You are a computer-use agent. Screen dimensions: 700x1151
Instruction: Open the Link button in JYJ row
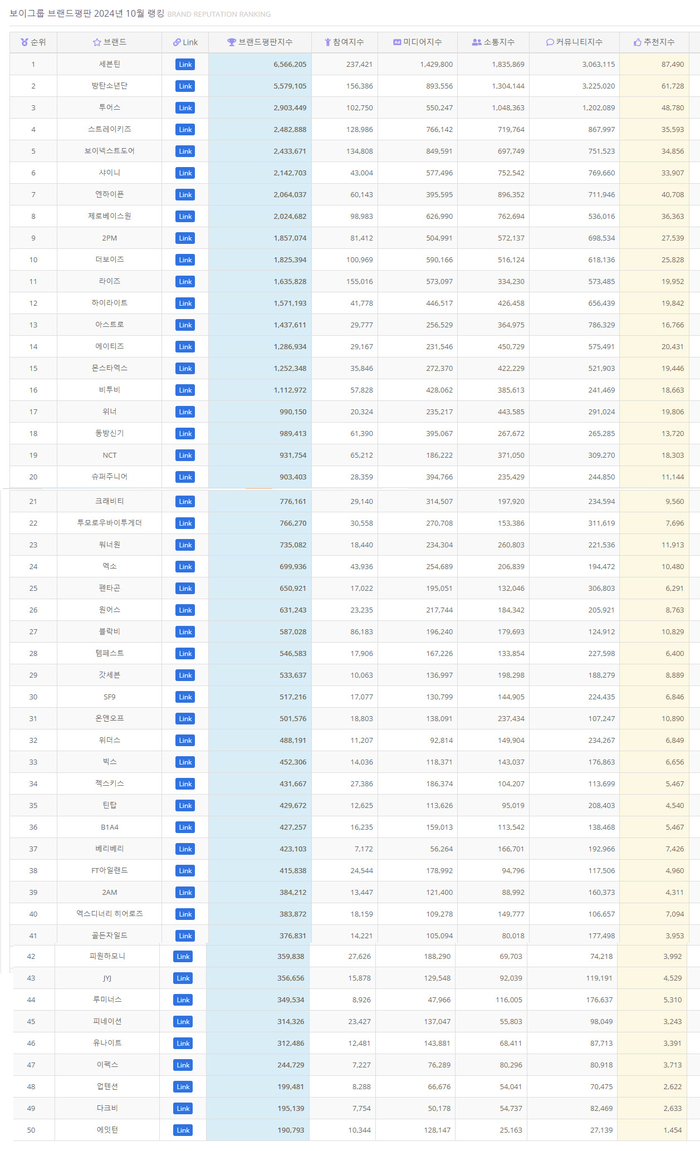coord(183,978)
